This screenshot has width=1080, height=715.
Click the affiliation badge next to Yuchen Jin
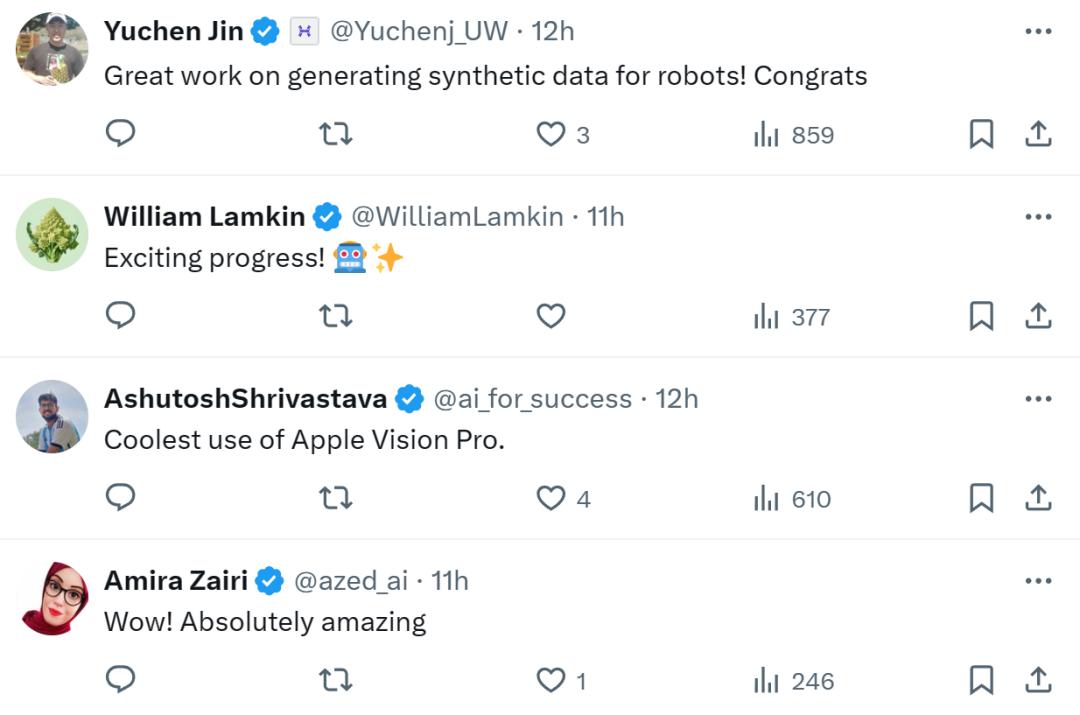(x=304, y=32)
